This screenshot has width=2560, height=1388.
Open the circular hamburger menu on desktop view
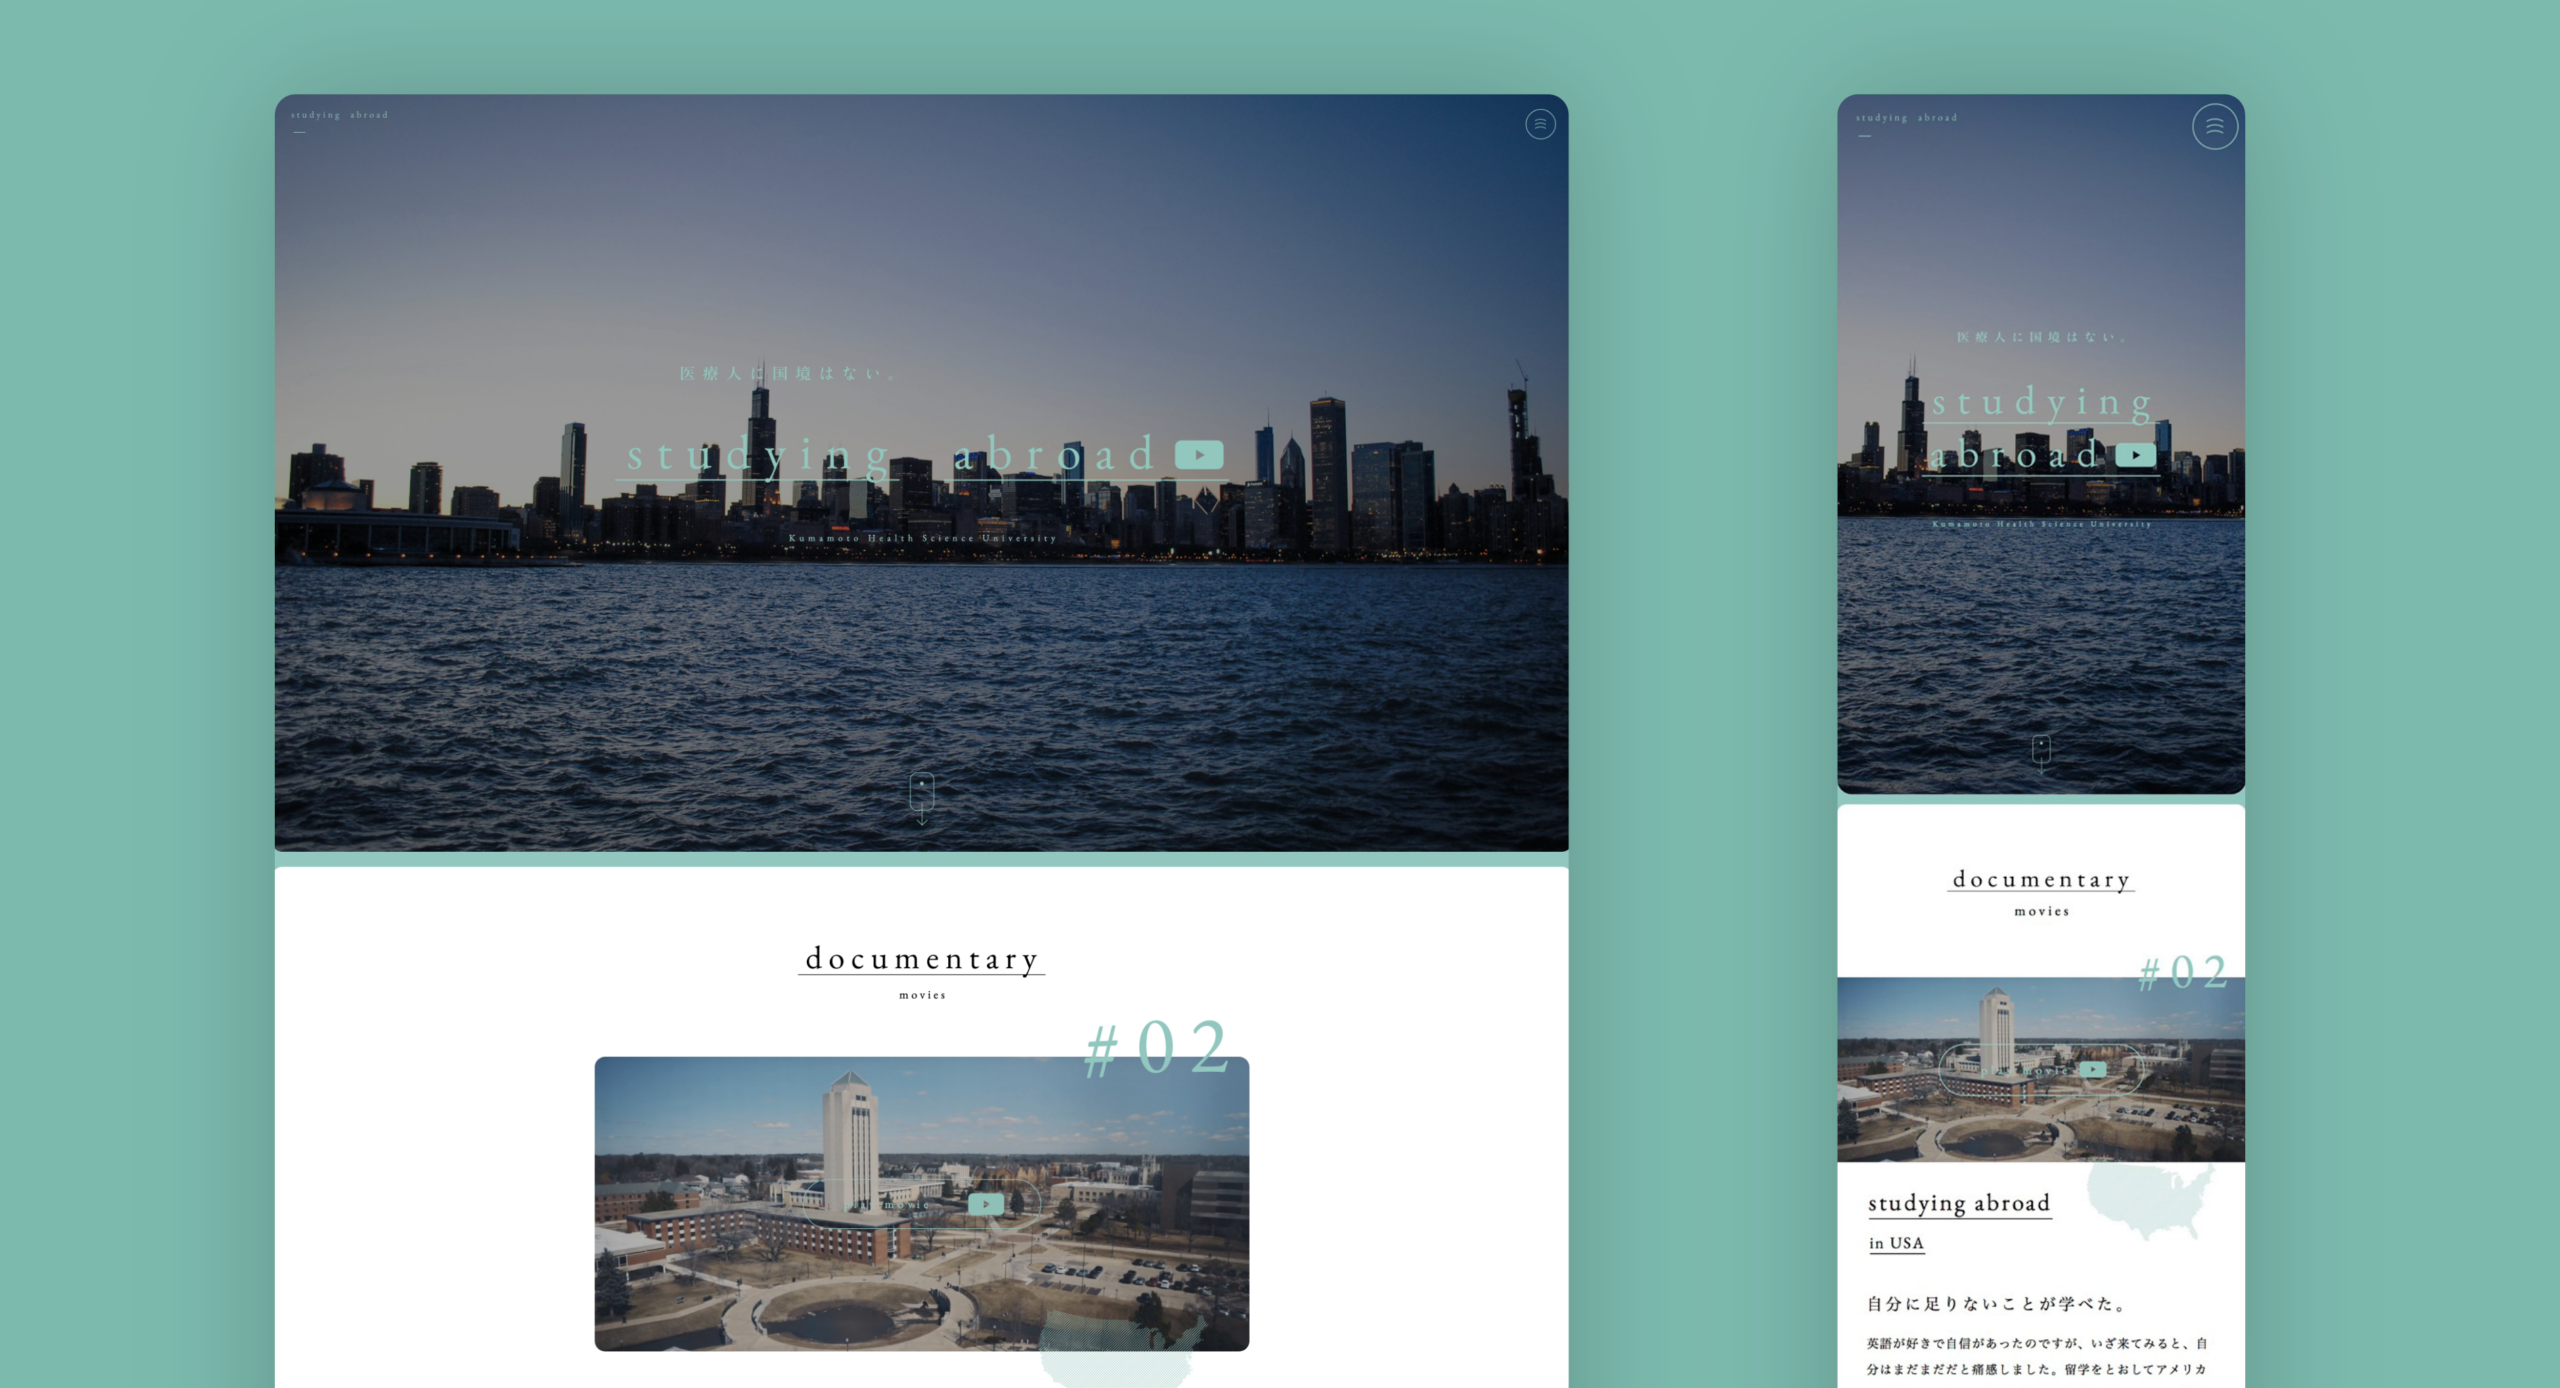[1539, 124]
